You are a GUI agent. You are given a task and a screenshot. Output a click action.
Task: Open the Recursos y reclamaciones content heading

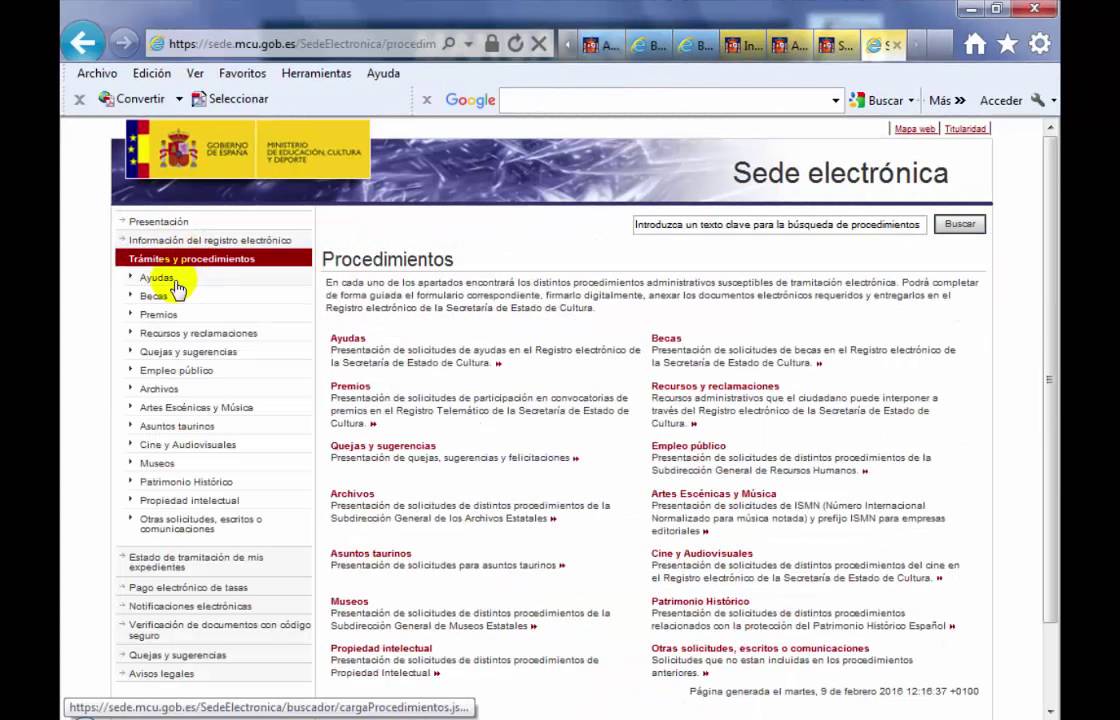(x=715, y=386)
